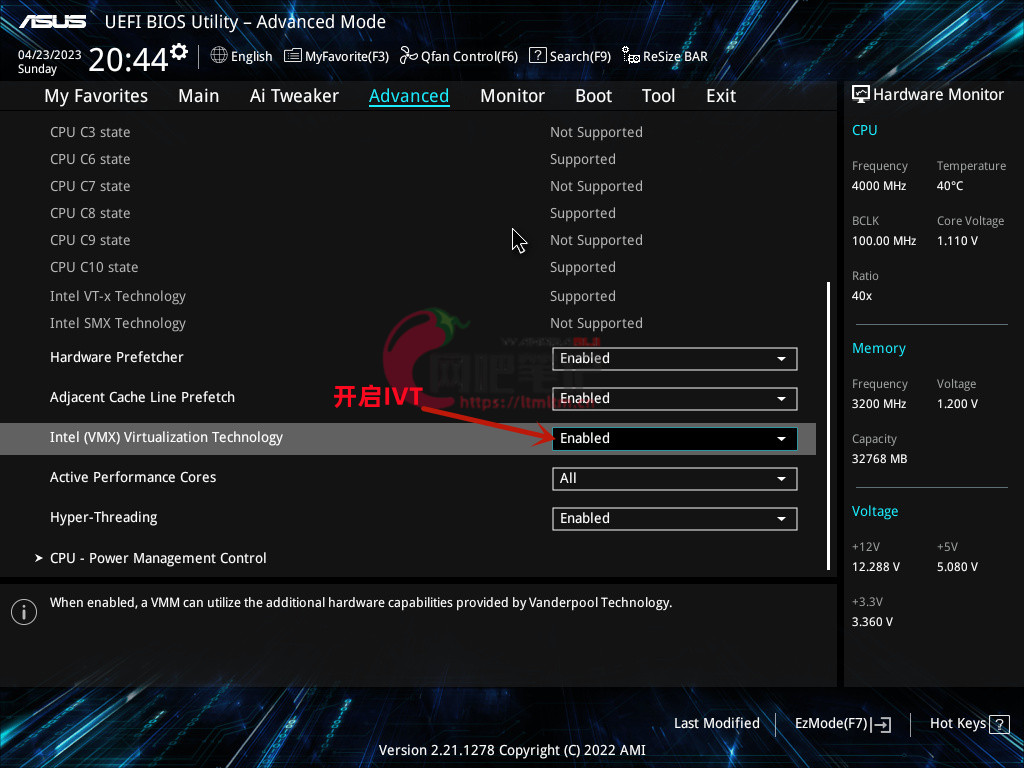1024x768 pixels.
Task: Open MyFavorite(F3) from the top bar
Action: tap(336, 56)
